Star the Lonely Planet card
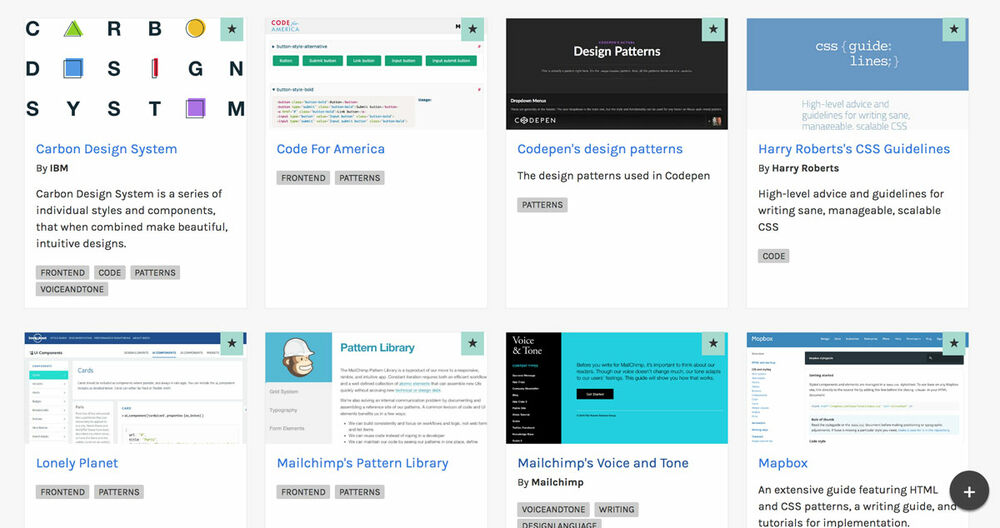The image size is (1000, 528). click(x=232, y=344)
